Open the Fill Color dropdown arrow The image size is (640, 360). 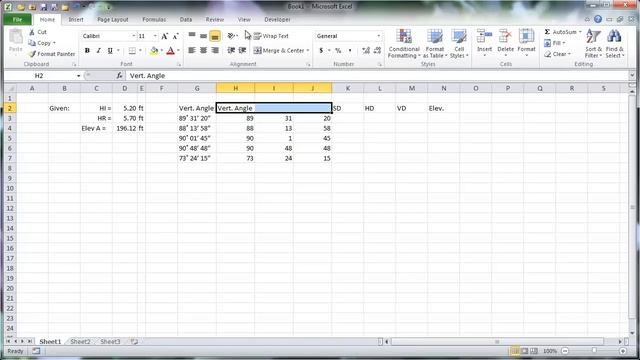(x=162, y=51)
